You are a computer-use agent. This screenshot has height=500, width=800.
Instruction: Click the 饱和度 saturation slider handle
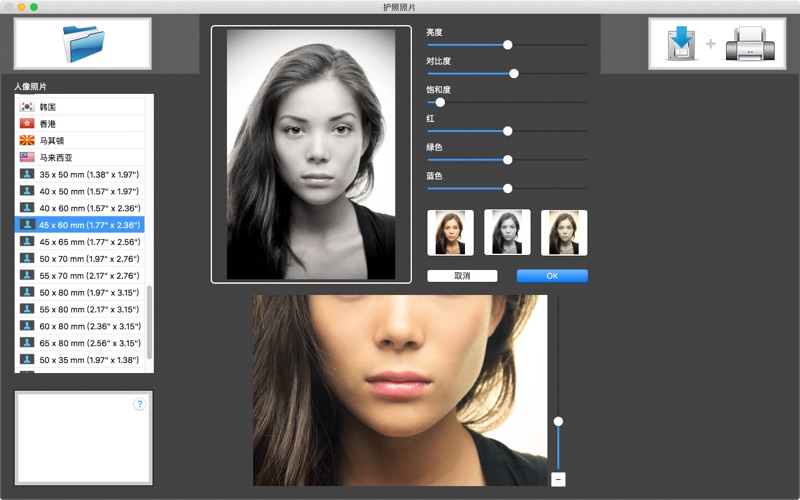[440, 102]
